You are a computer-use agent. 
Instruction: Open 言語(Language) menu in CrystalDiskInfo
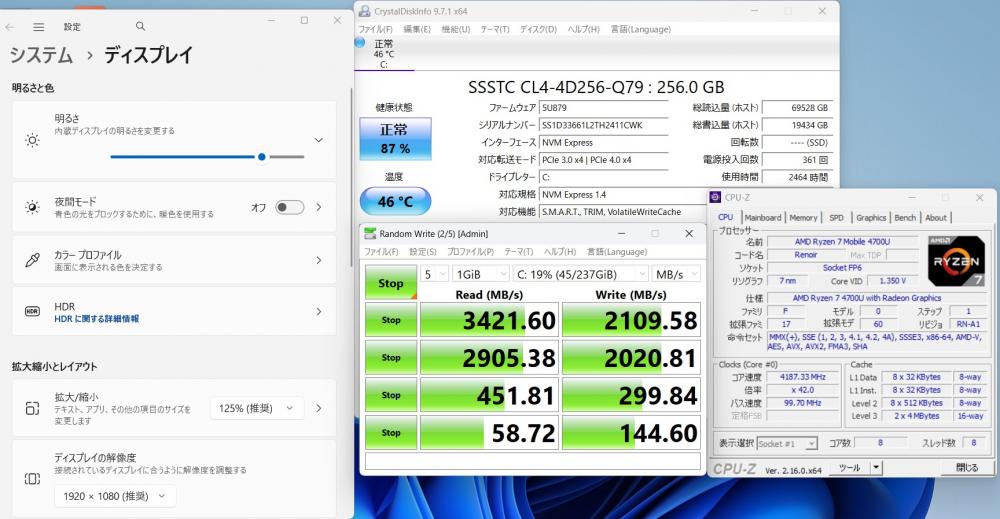640,29
